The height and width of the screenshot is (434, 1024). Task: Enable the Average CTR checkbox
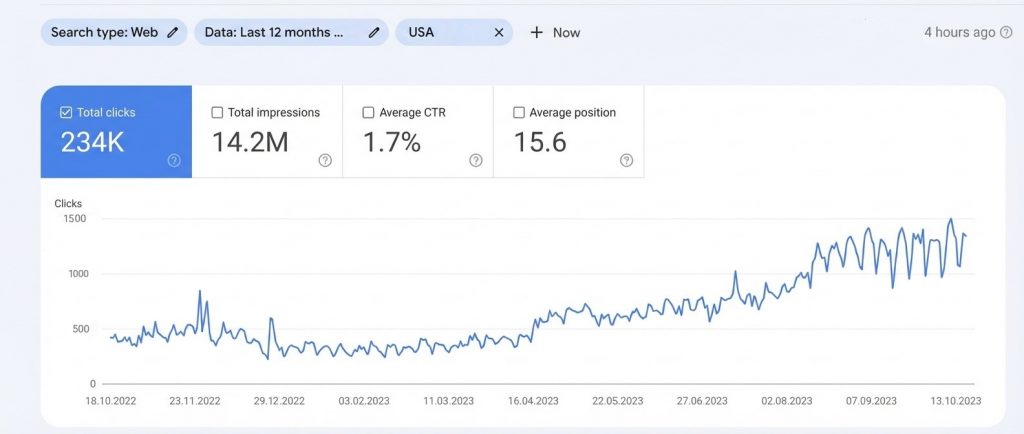coord(368,113)
